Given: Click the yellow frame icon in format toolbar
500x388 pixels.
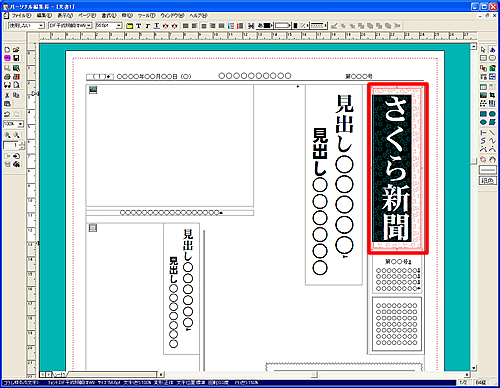Looking at the screenshot, I should 130,26.
